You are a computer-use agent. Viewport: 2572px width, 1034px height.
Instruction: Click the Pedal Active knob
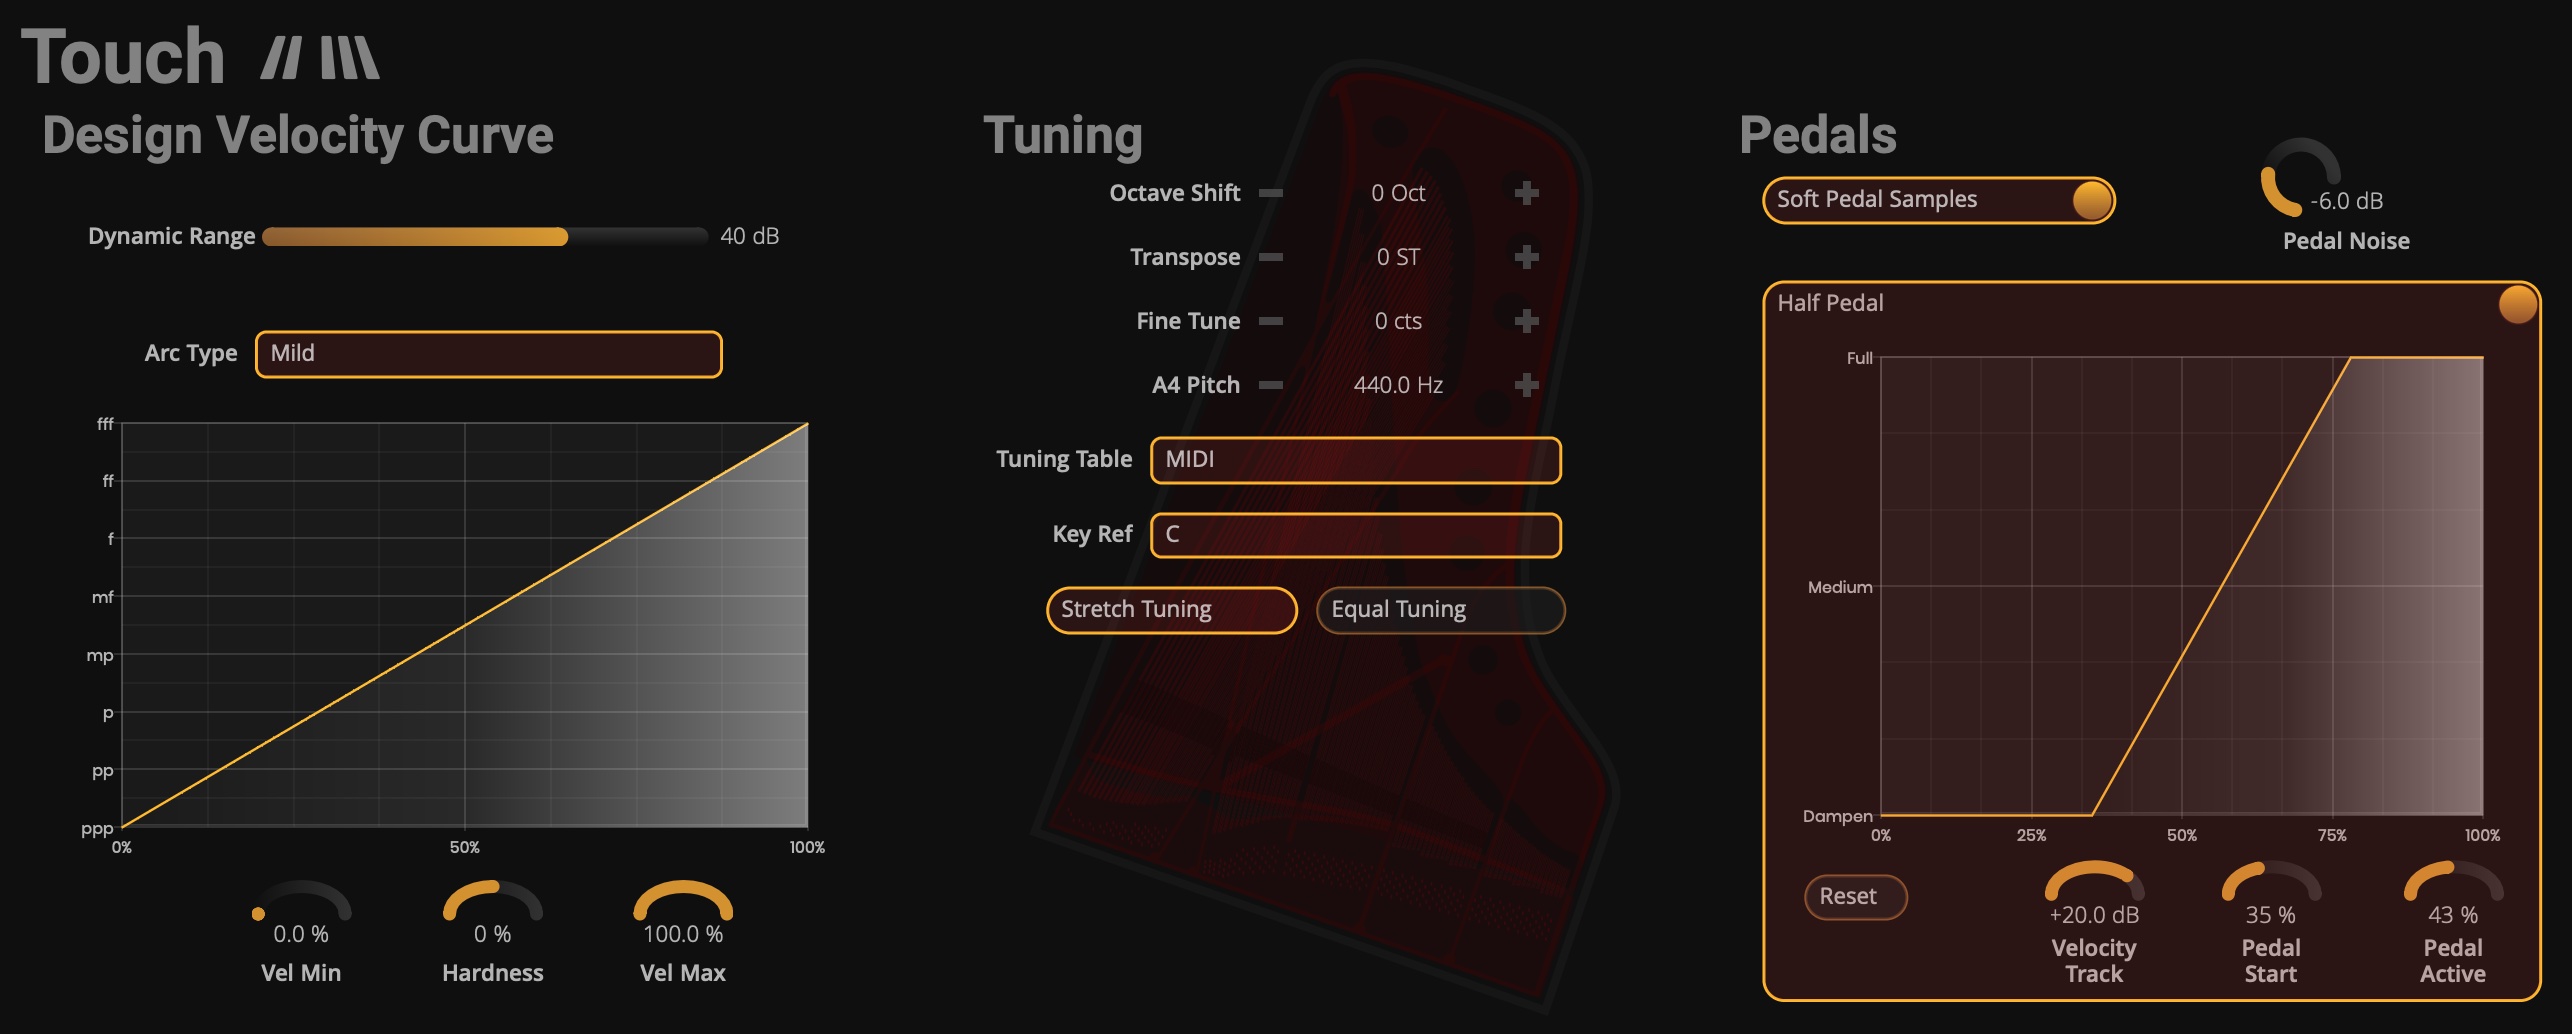(2453, 882)
